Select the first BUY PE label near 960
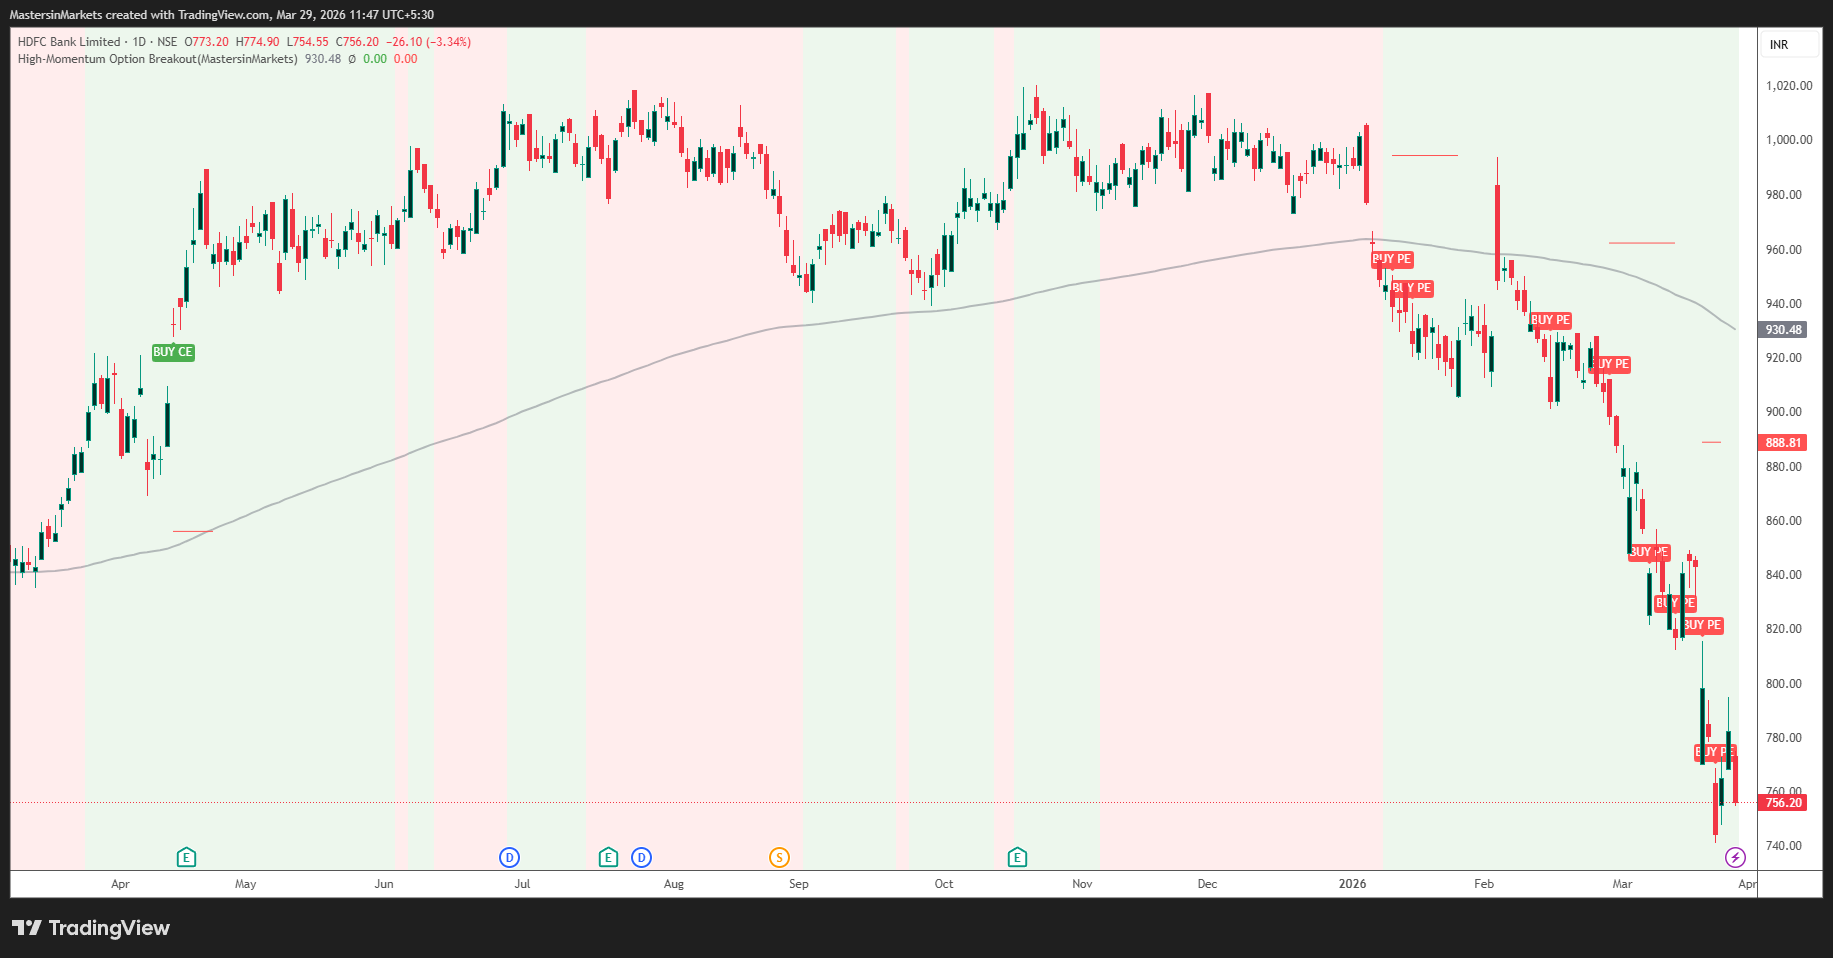This screenshot has height=958, width=1833. [1391, 259]
